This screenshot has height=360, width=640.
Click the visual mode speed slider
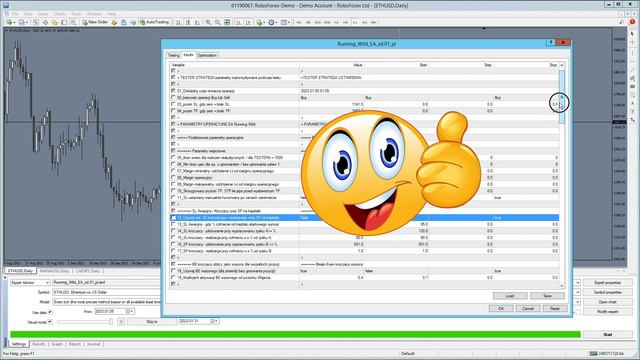84,322
